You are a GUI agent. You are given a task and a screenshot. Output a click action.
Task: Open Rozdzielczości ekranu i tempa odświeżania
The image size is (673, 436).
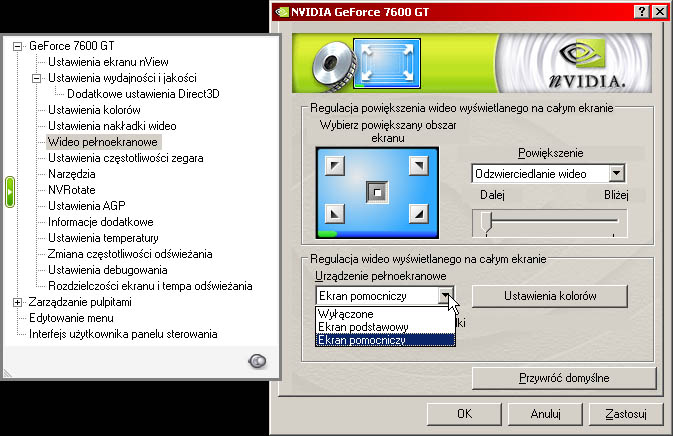pyautogui.click(x=150, y=286)
